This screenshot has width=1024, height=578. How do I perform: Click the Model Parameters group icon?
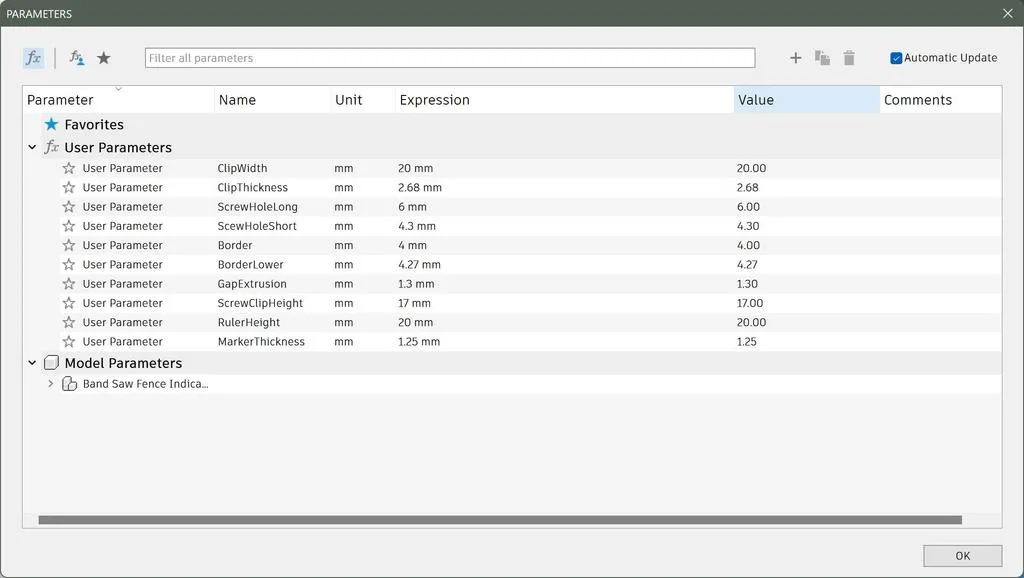coord(52,363)
